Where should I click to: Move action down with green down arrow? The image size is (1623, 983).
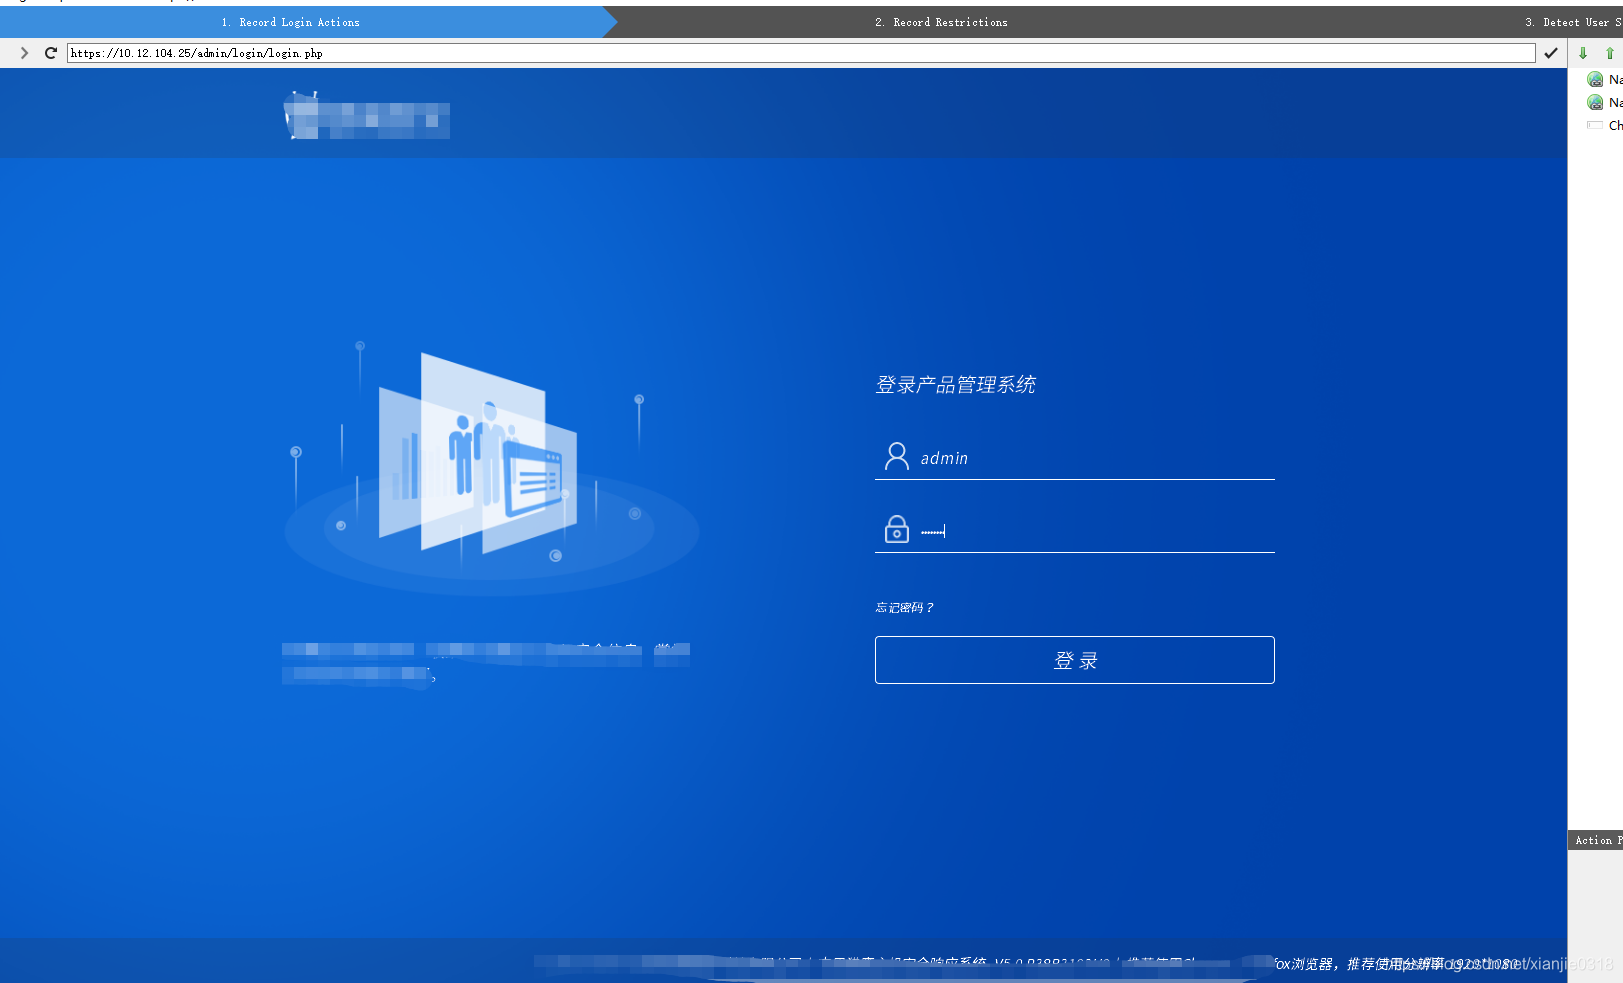pos(1583,53)
